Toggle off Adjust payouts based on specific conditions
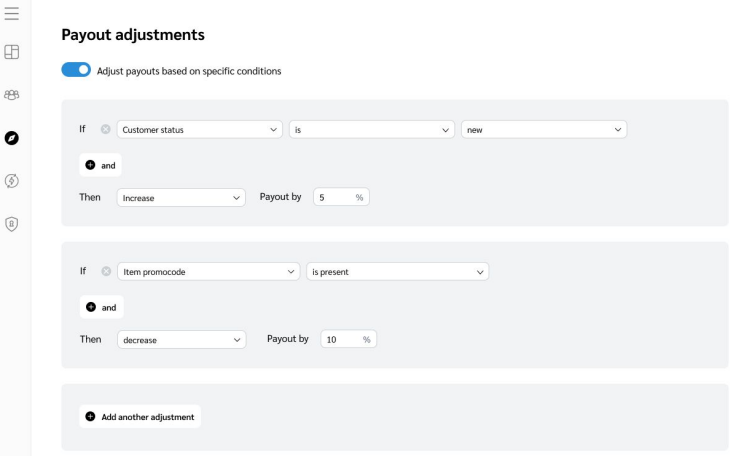 tap(76, 71)
